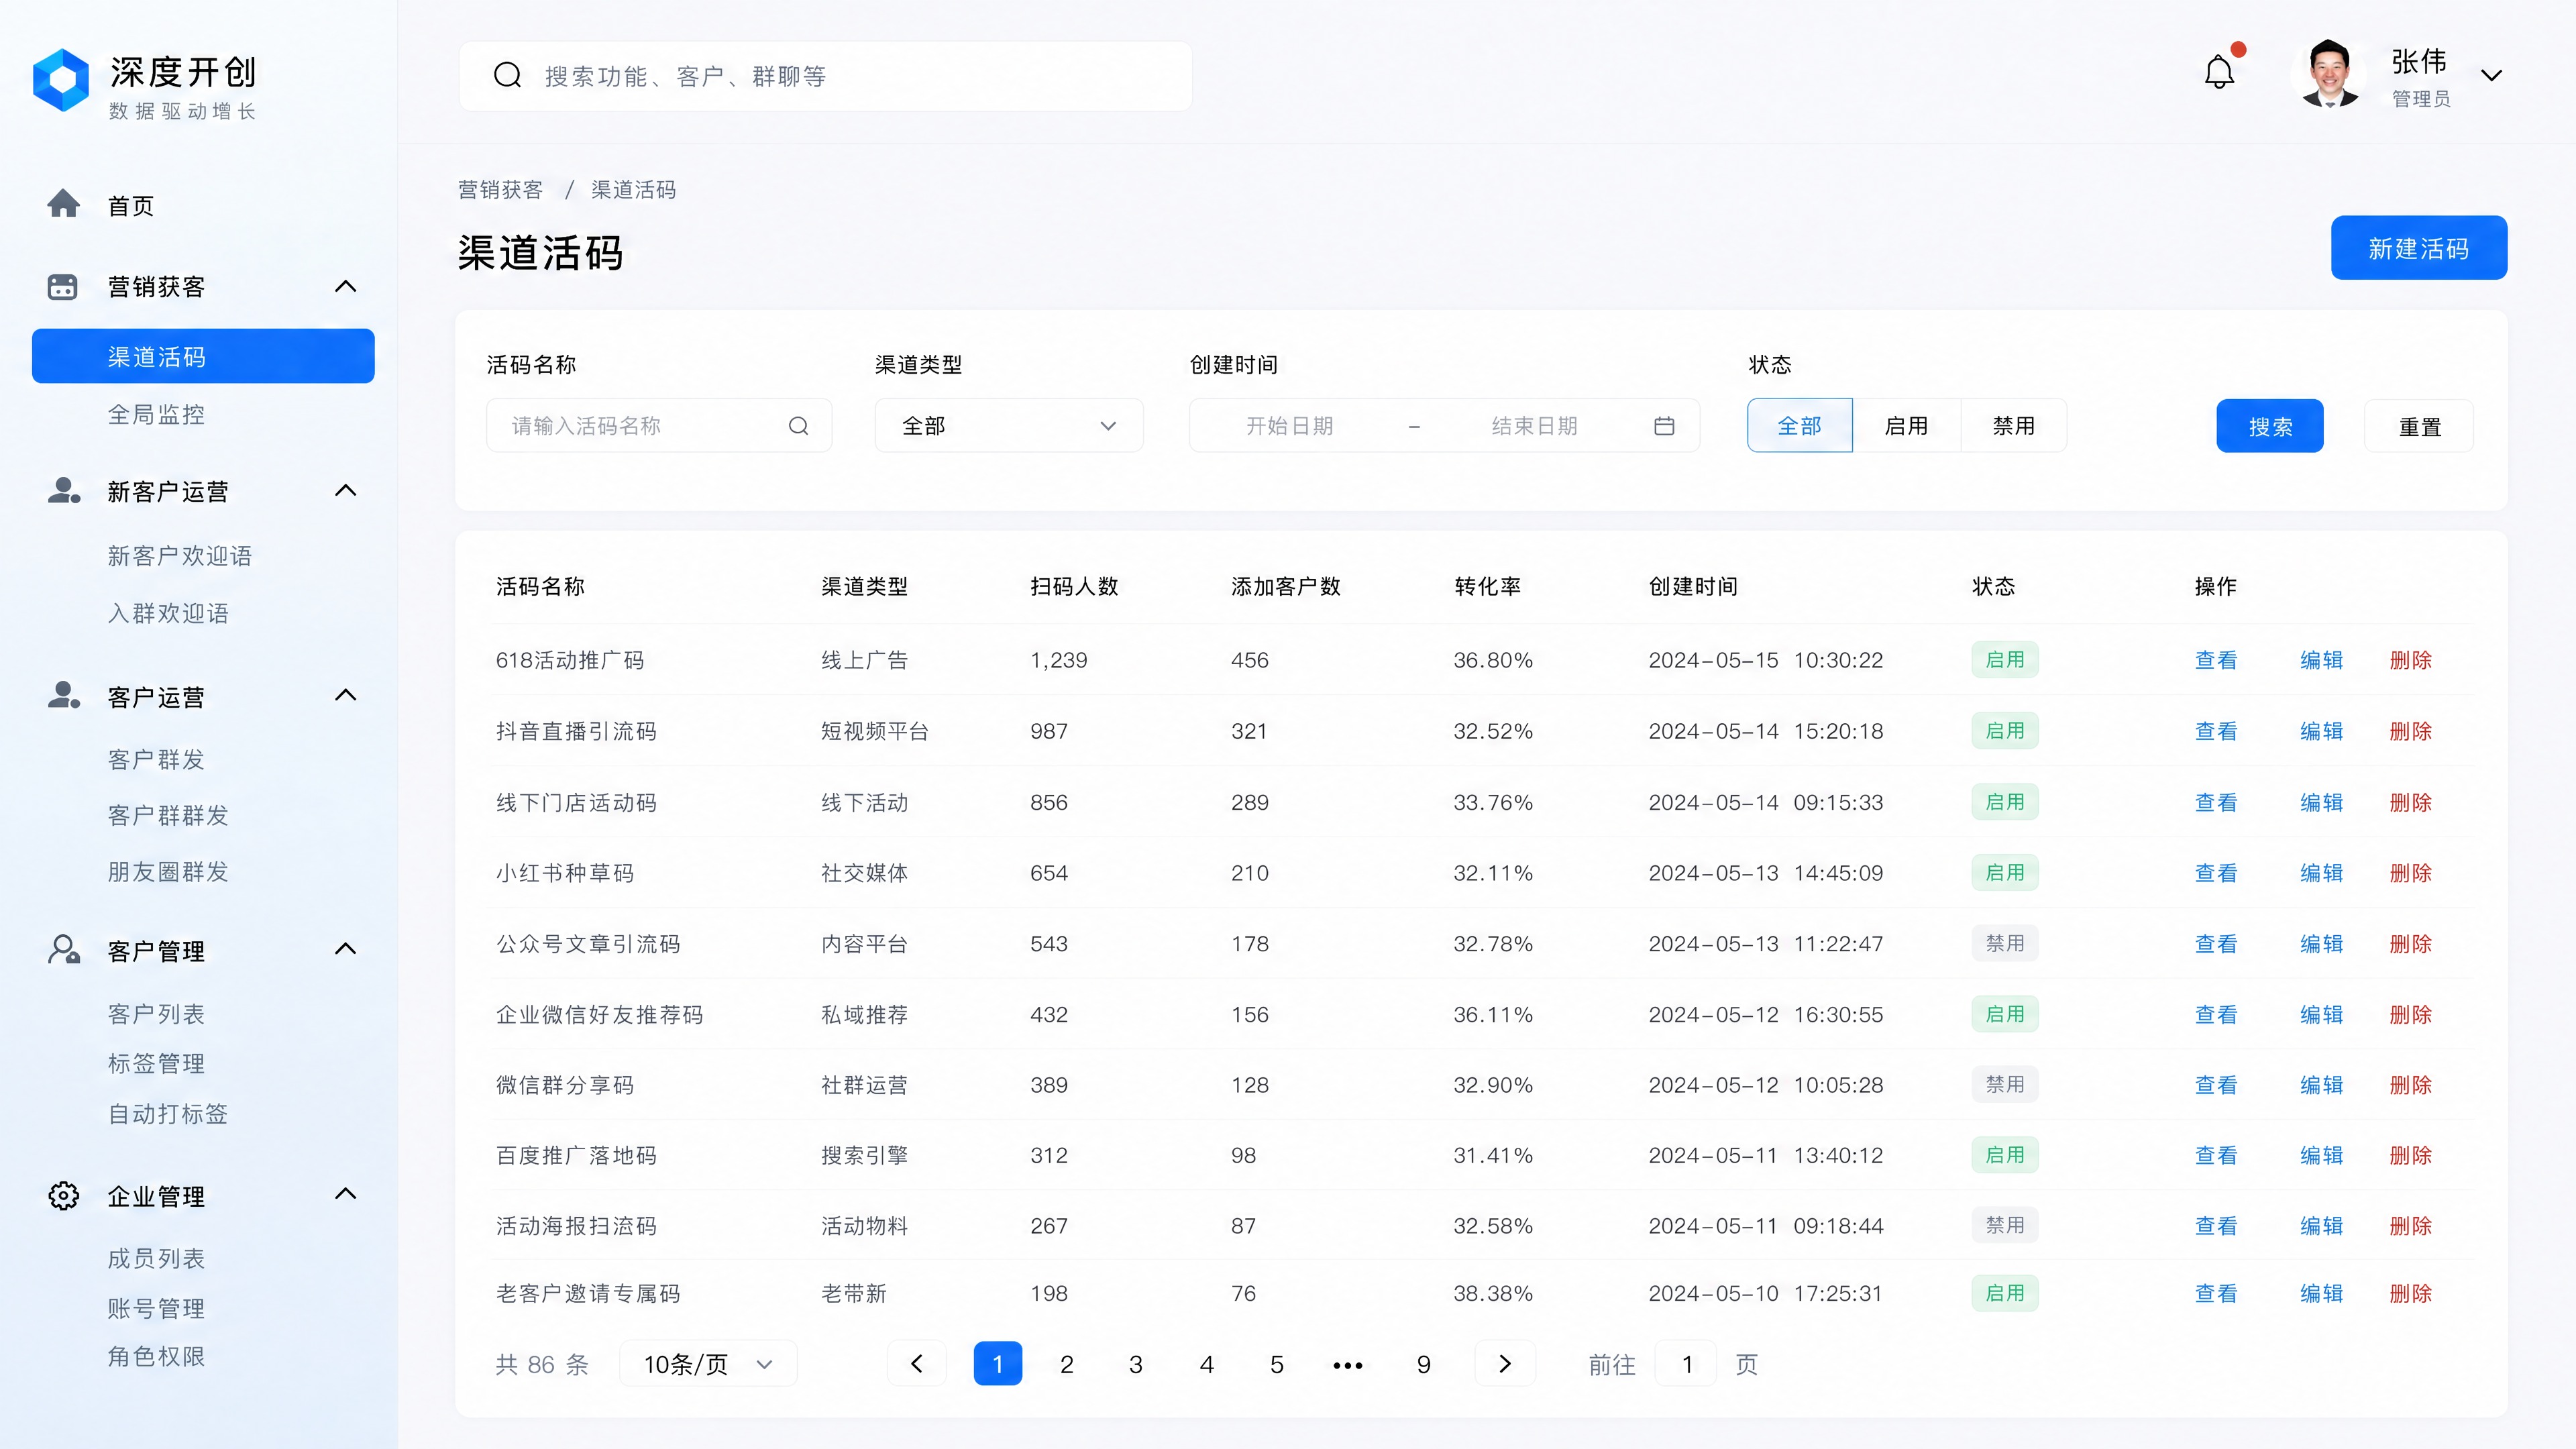The height and width of the screenshot is (1449, 2576).
Task: Click 新建活码 button
Action: pos(2419,248)
